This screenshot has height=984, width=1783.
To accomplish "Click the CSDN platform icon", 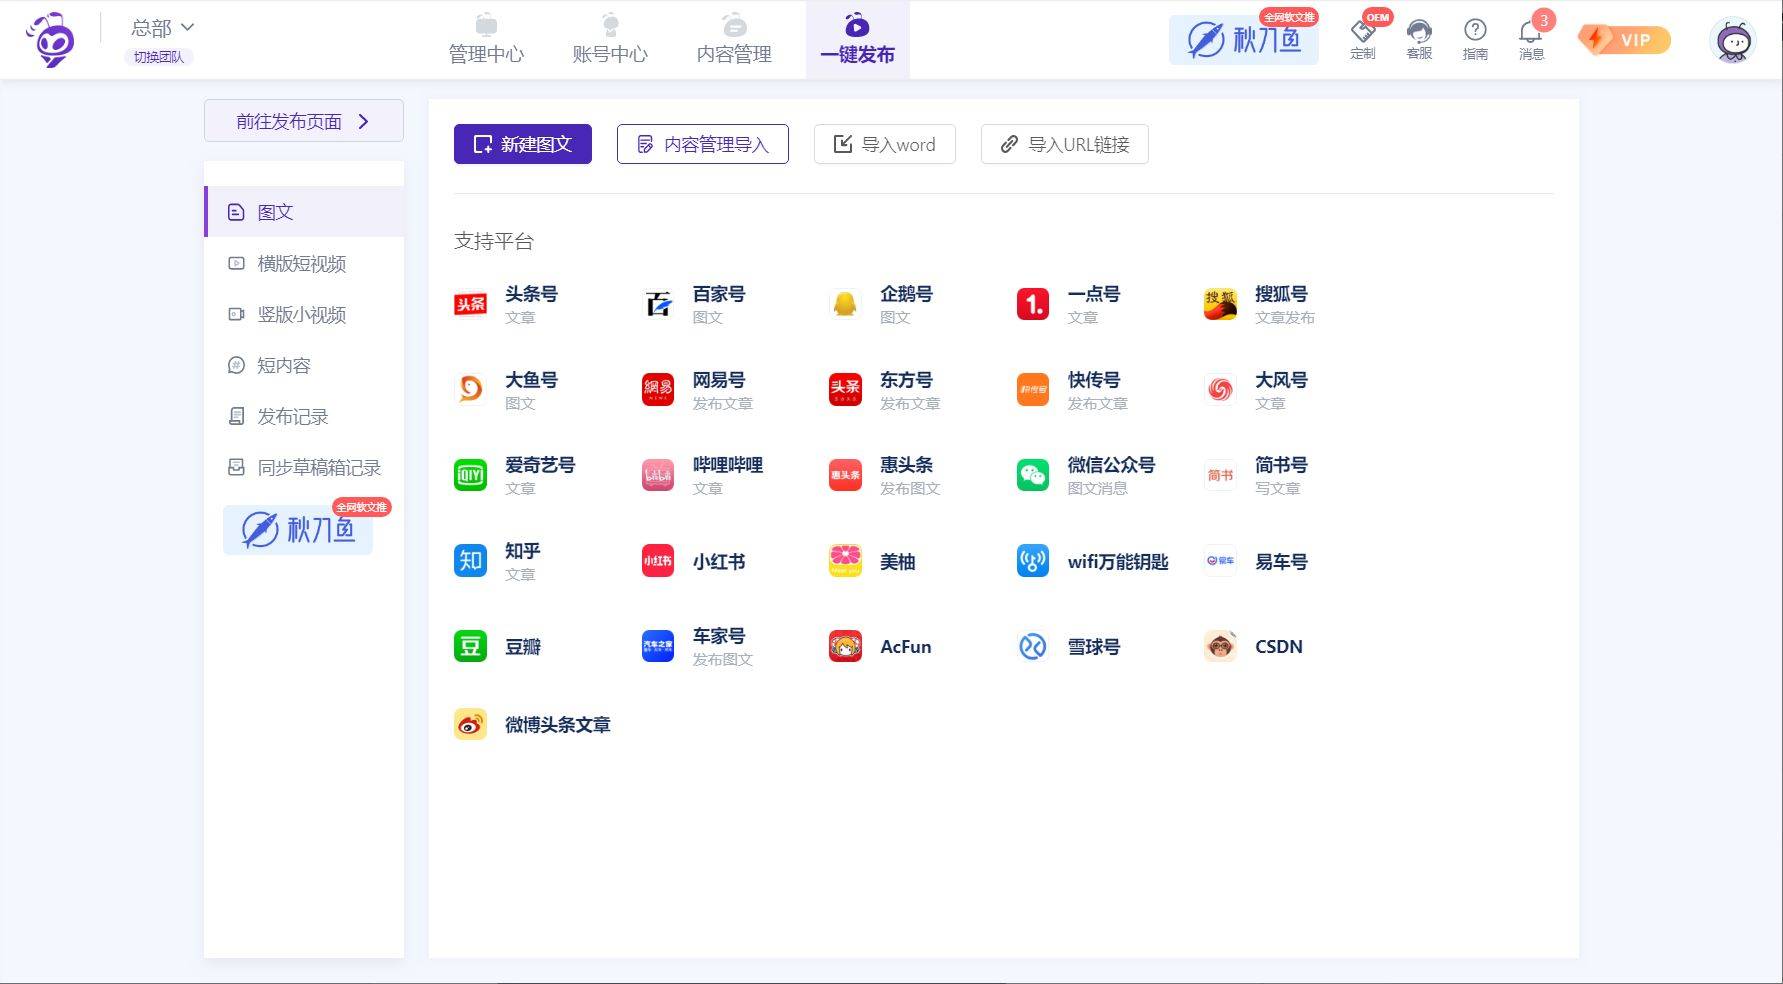I will point(1220,647).
